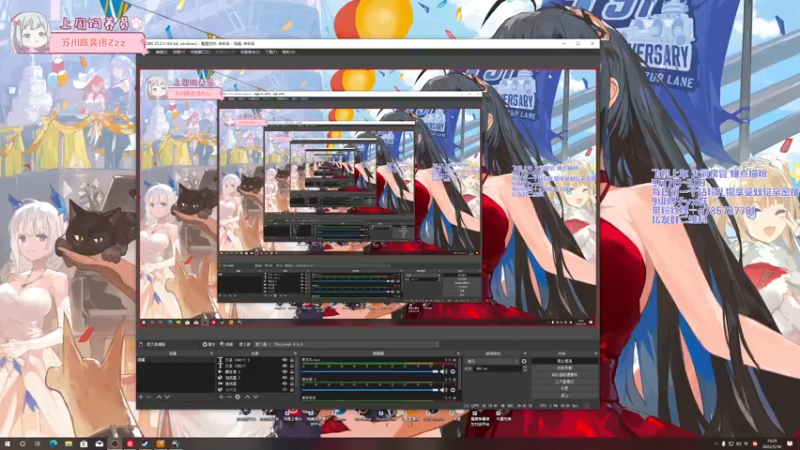Open File Explorer from taskbar
This screenshot has height=450, width=800.
coord(68,444)
